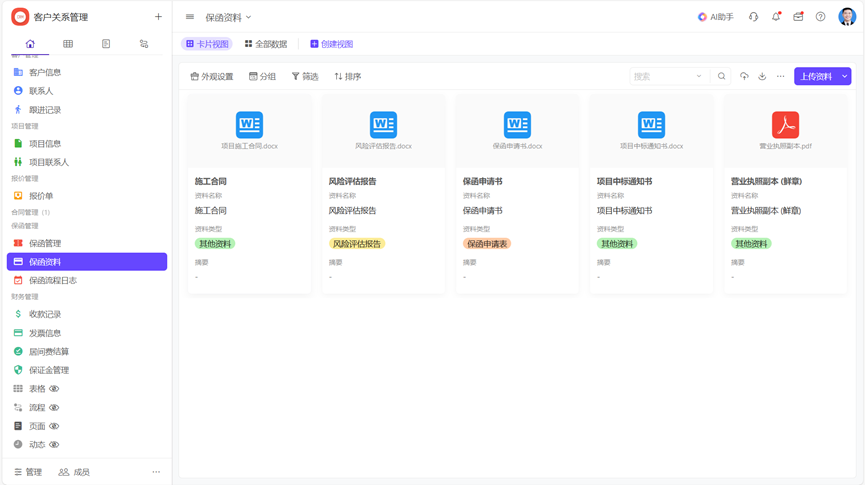Open the AI助手 assistant
This screenshot has height=485, width=865.
(x=715, y=17)
